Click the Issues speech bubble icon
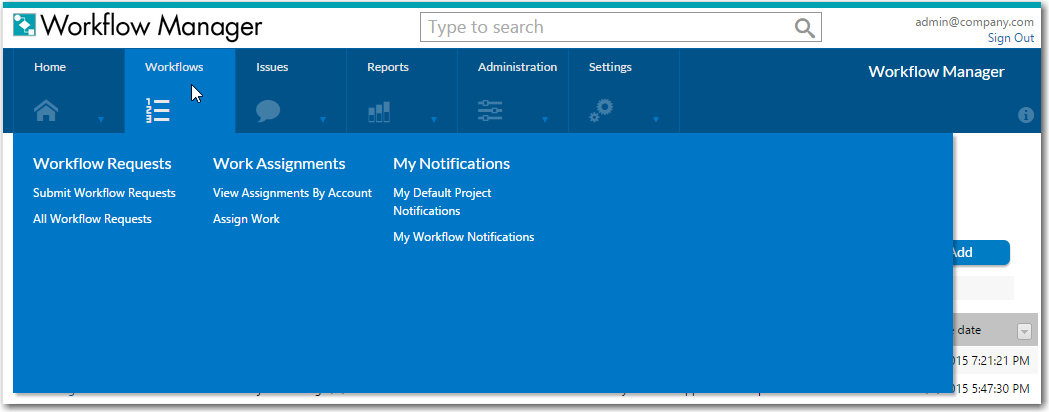 point(268,111)
